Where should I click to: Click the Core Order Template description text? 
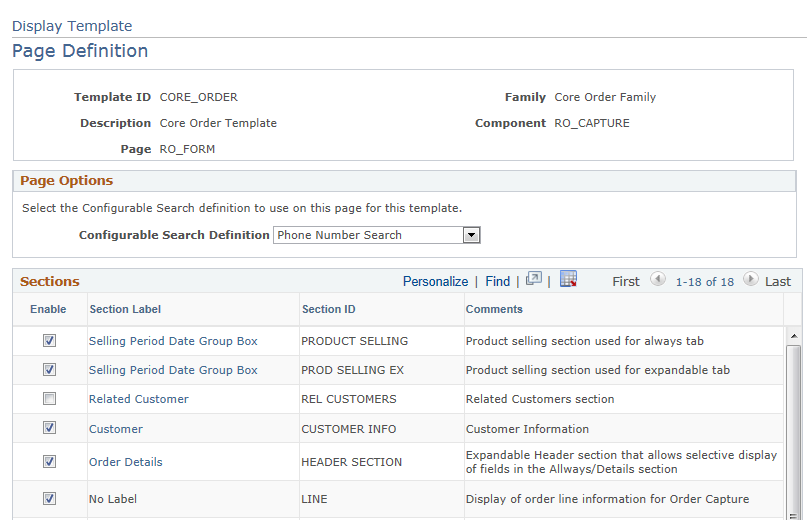(x=218, y=123)
